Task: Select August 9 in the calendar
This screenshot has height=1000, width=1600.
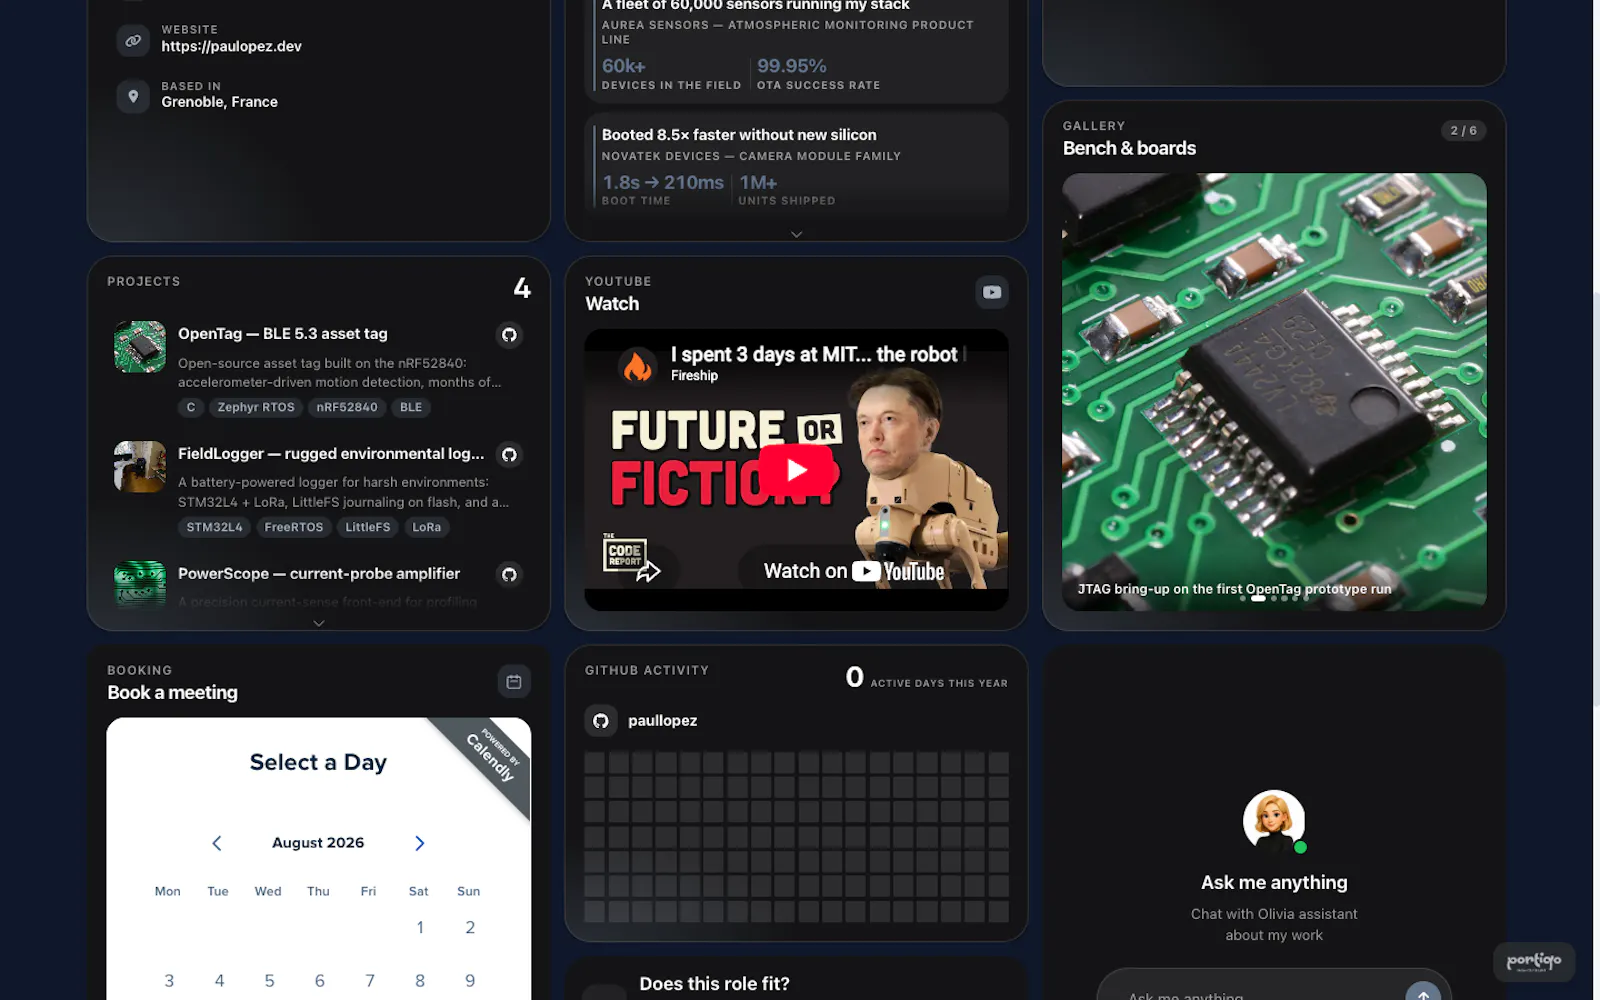Action: 470,981
